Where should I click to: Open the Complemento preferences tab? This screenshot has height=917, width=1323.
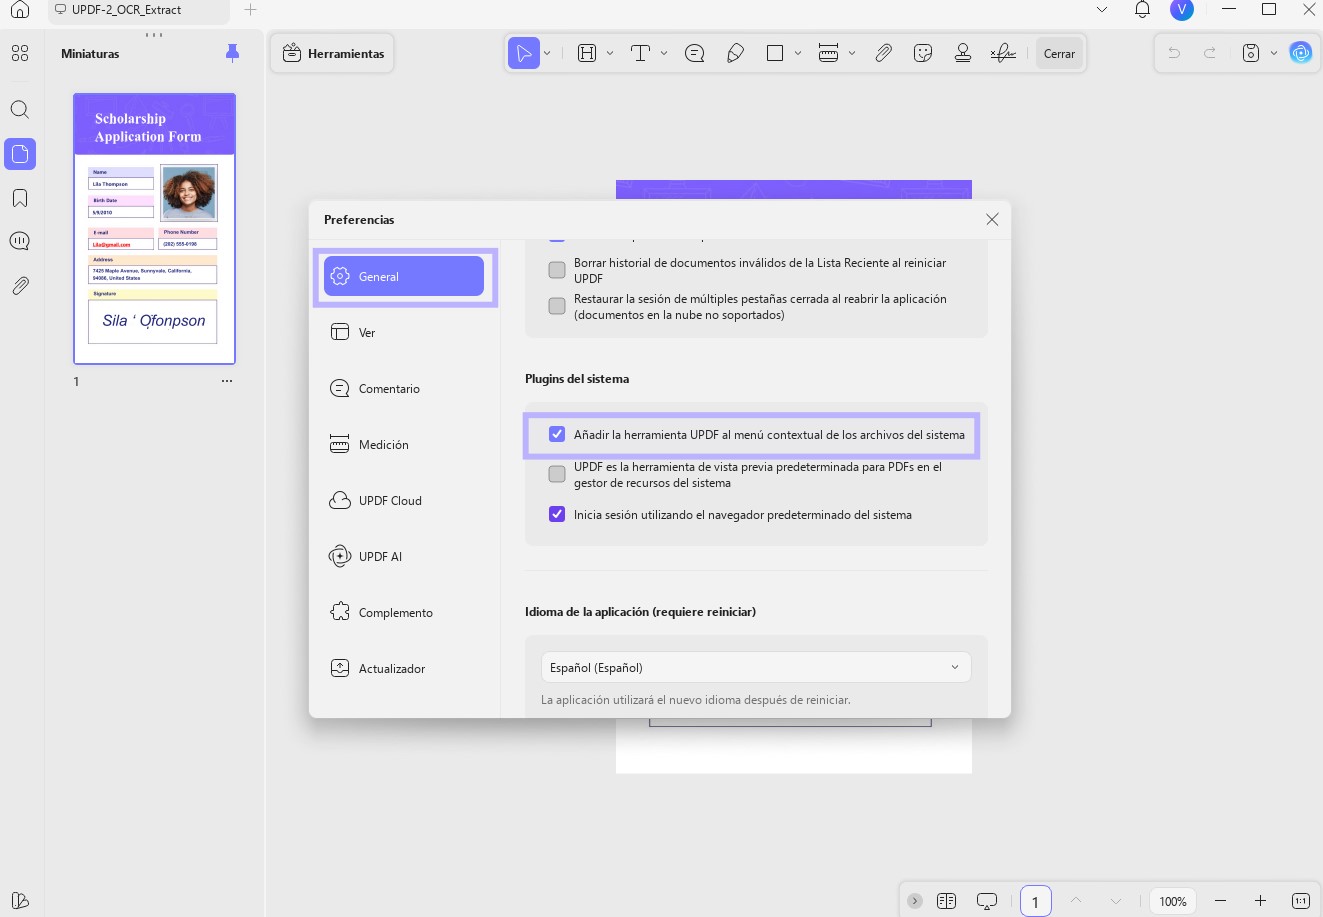[404, 613]
